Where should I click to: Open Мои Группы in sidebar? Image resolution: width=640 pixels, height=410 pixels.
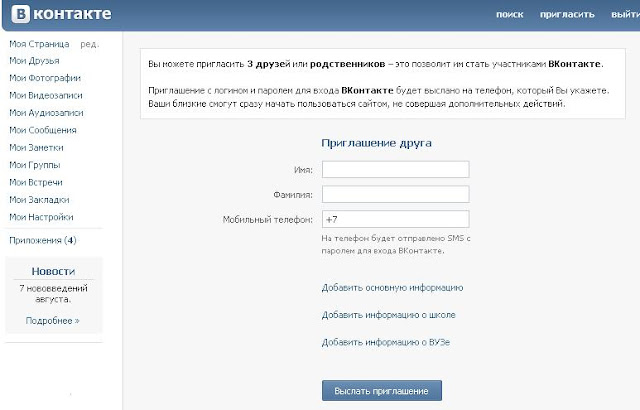35,165
